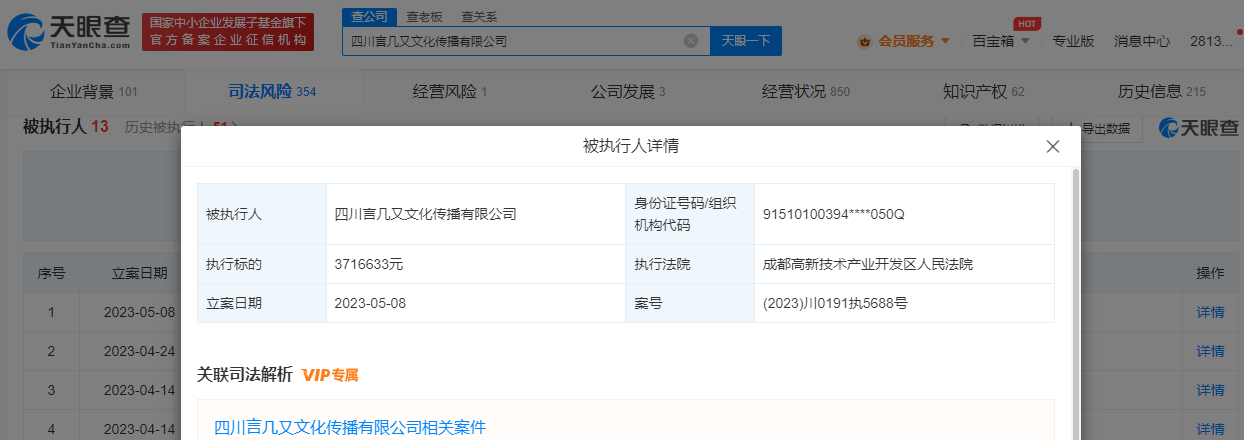Open 四川言几又文化传播有限公司相关案件 link
This screenshot has height=440, width=1244.
[350, 427]
